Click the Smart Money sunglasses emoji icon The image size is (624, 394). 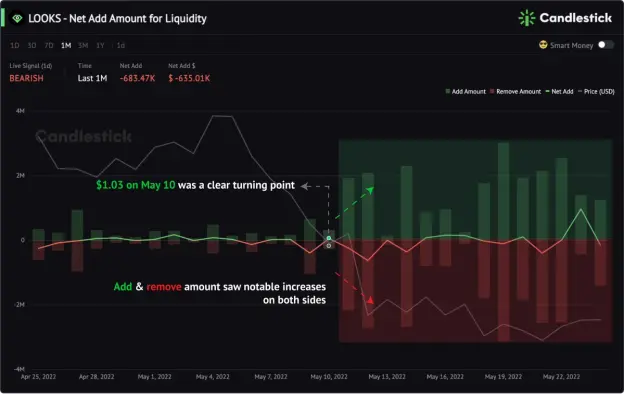(543, 45)
